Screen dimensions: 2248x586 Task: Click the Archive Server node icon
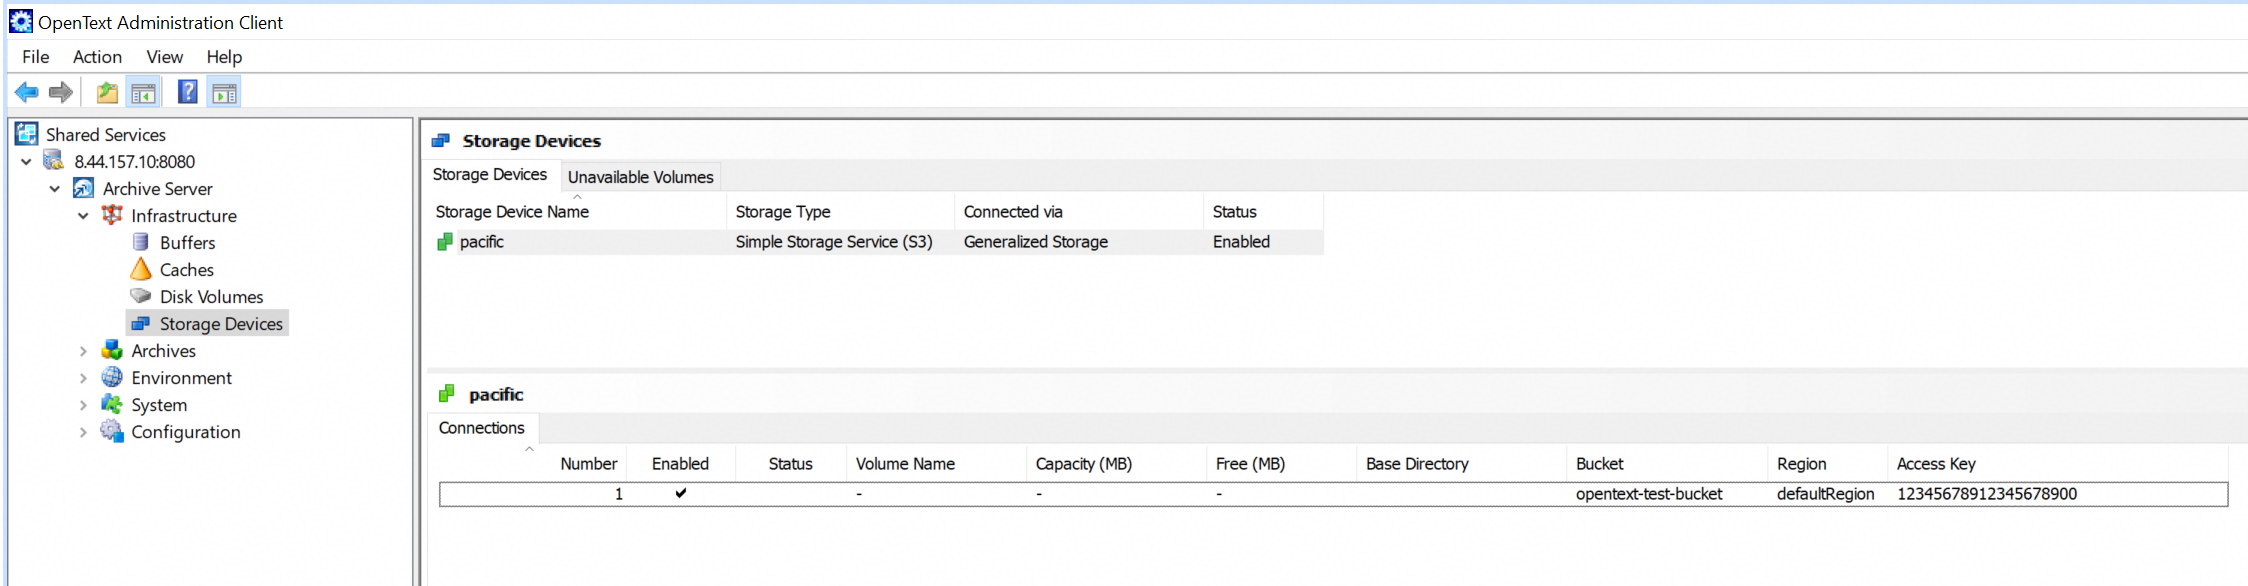83,188
